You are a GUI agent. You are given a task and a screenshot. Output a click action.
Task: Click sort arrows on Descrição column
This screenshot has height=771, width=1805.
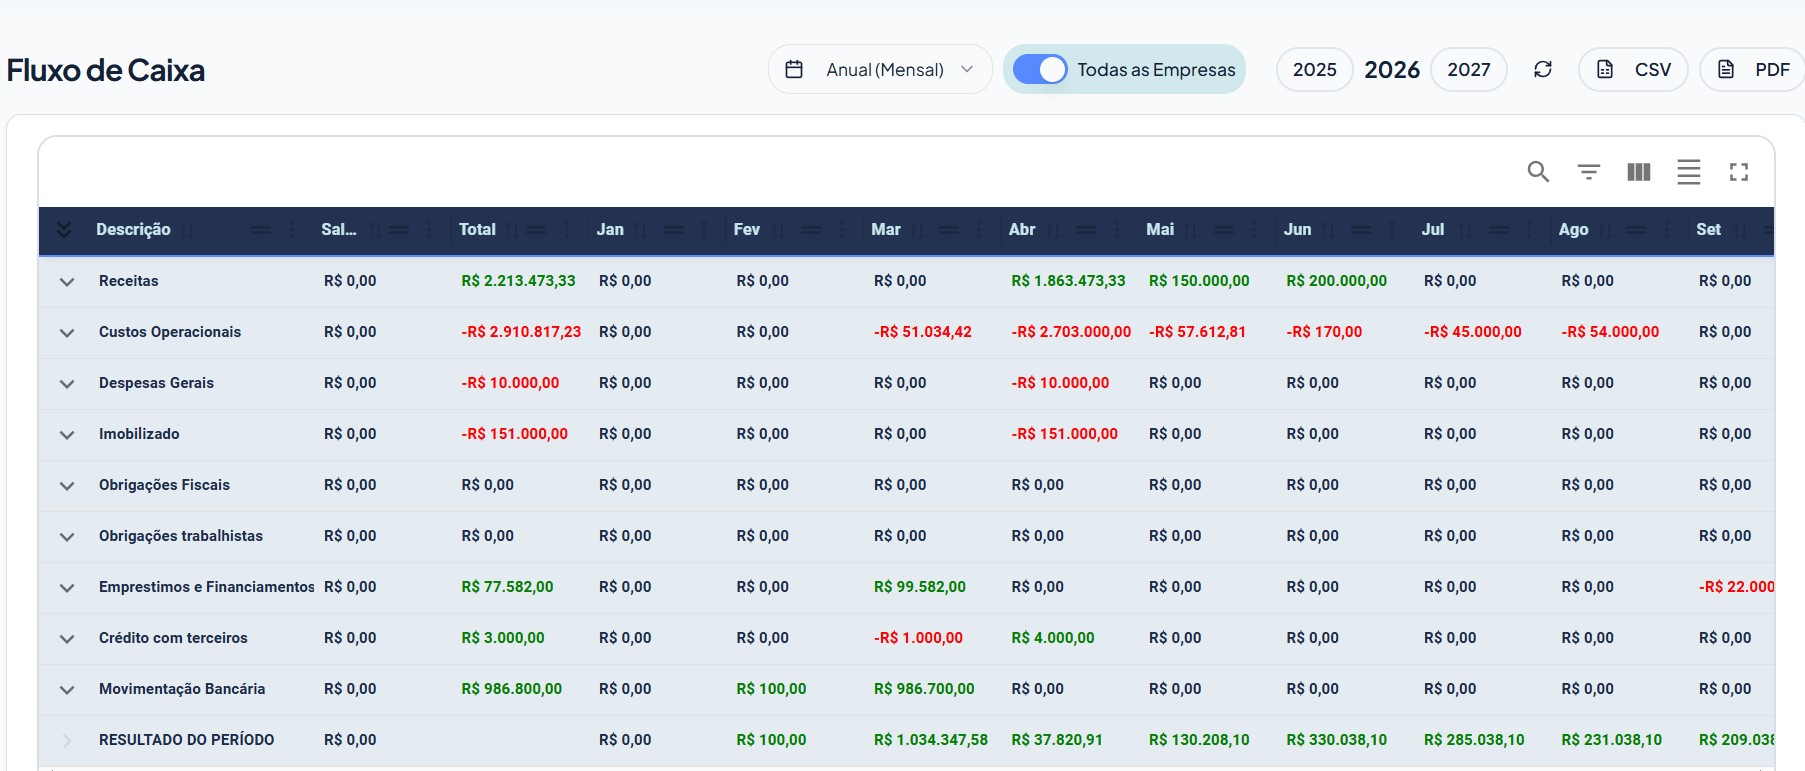point(188,230)
